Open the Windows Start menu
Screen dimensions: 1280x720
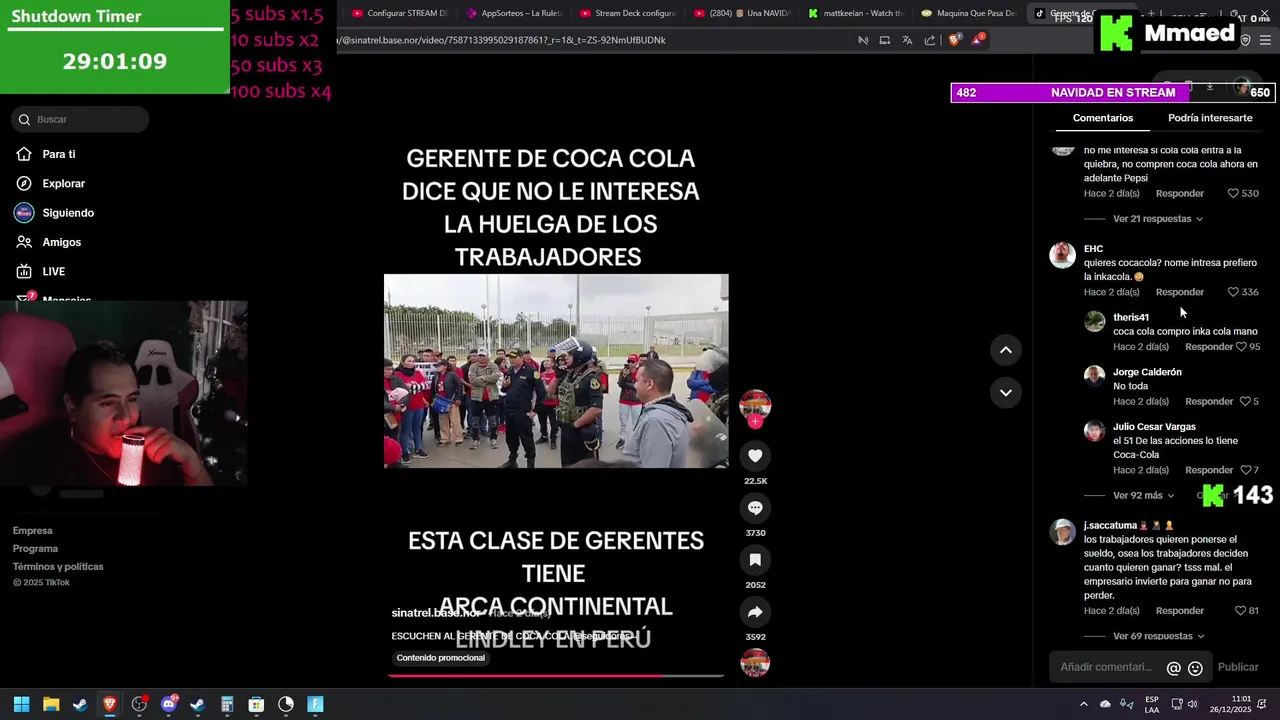(x=21, y=704)
